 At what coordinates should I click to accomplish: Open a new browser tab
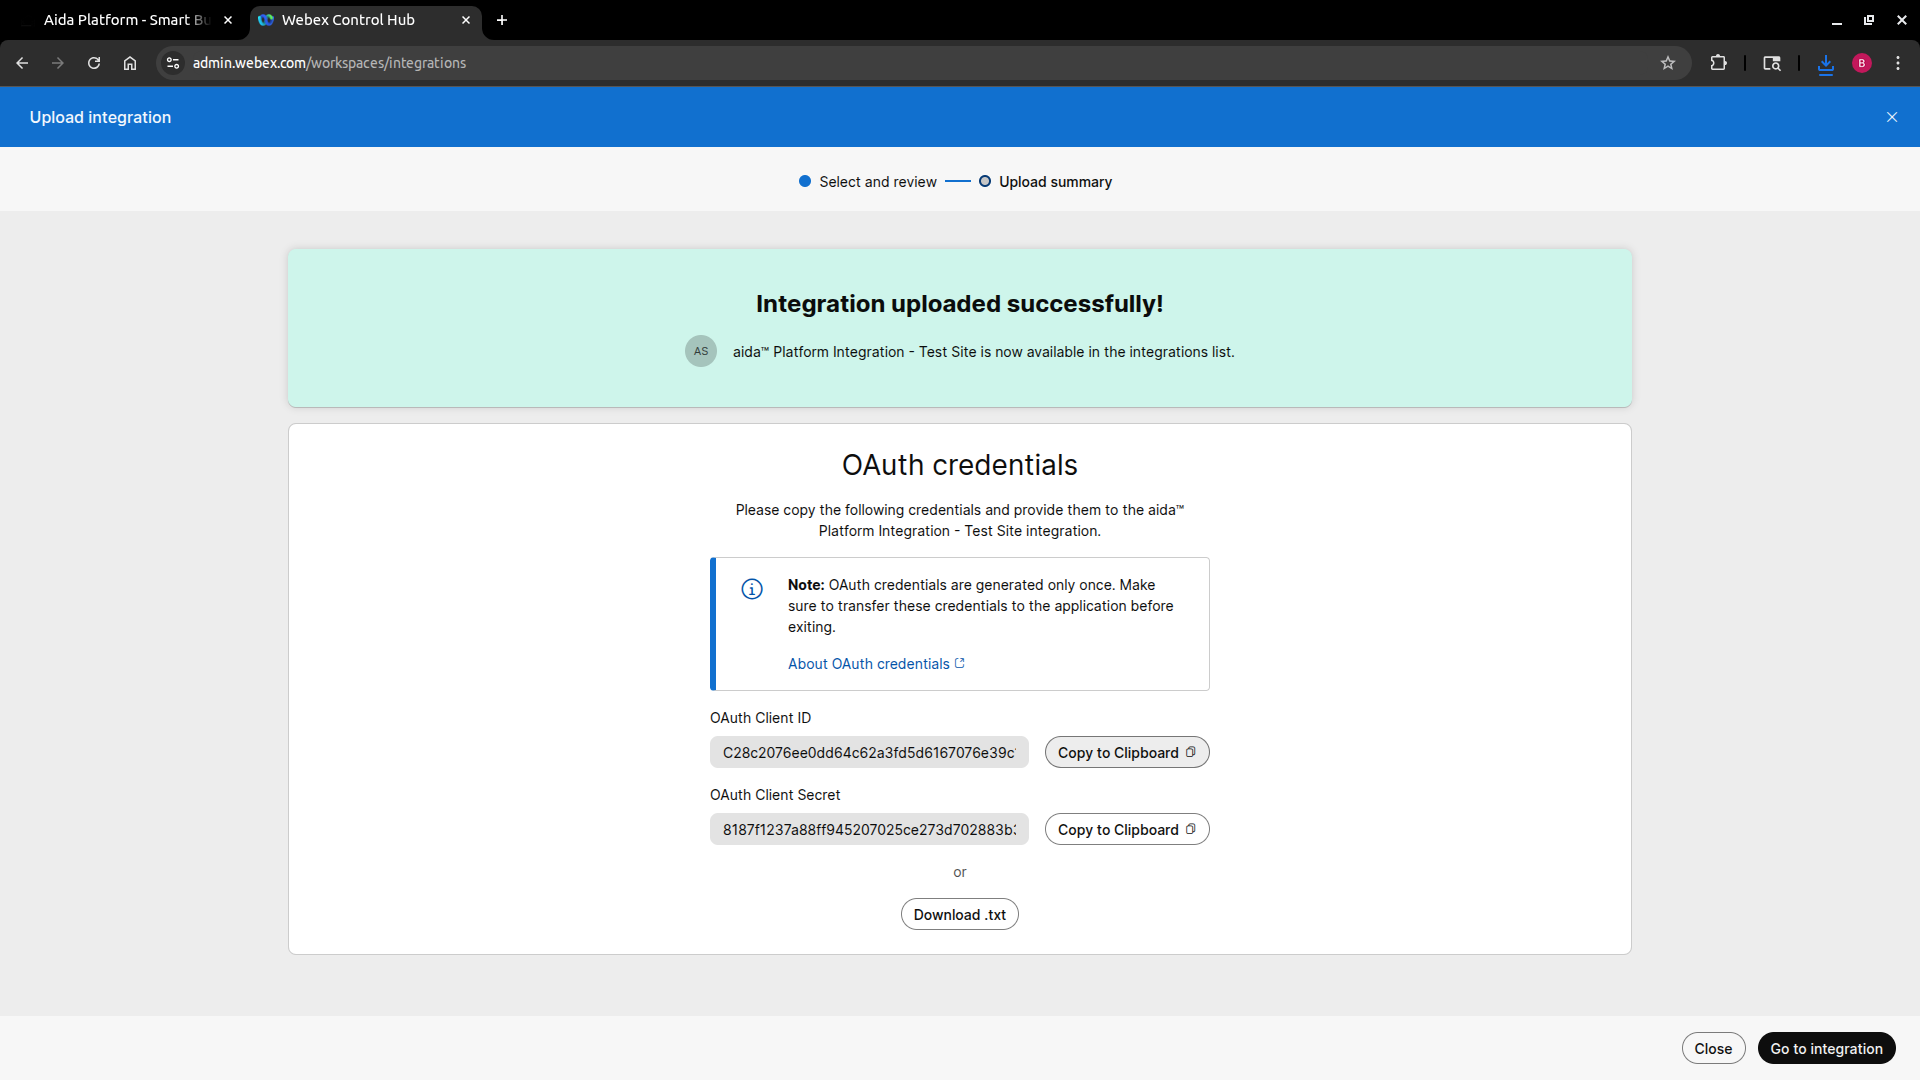click(501, 19)
